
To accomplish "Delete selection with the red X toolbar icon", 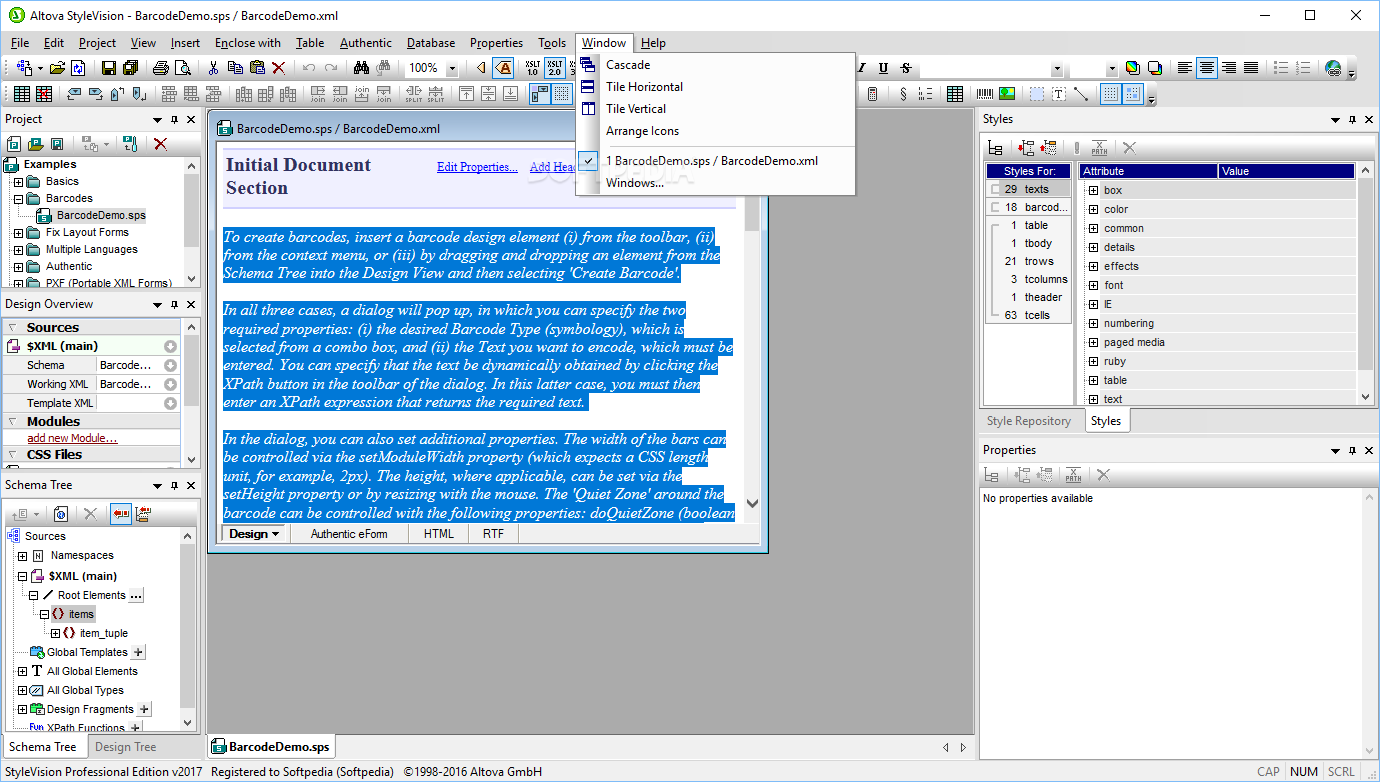I will point(279,68).
